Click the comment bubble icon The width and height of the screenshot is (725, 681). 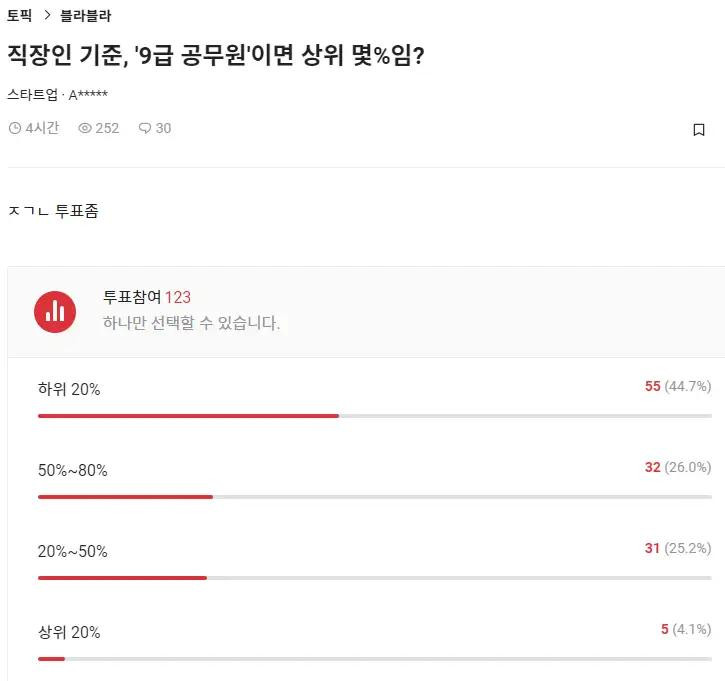[145, 128]
